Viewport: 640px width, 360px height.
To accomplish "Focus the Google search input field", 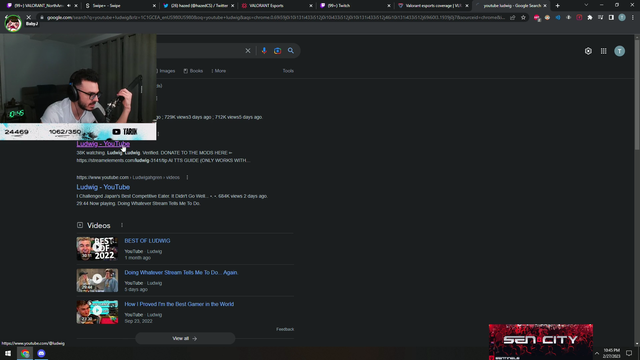I will pyautogui.click(x=199, y=51).
